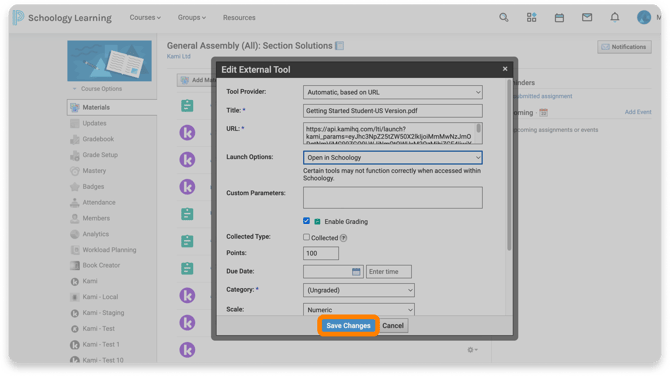The height and width of the screenshot is (376, 670).
Task: Click the Kami Ltd link
Action: click(179, 56)
